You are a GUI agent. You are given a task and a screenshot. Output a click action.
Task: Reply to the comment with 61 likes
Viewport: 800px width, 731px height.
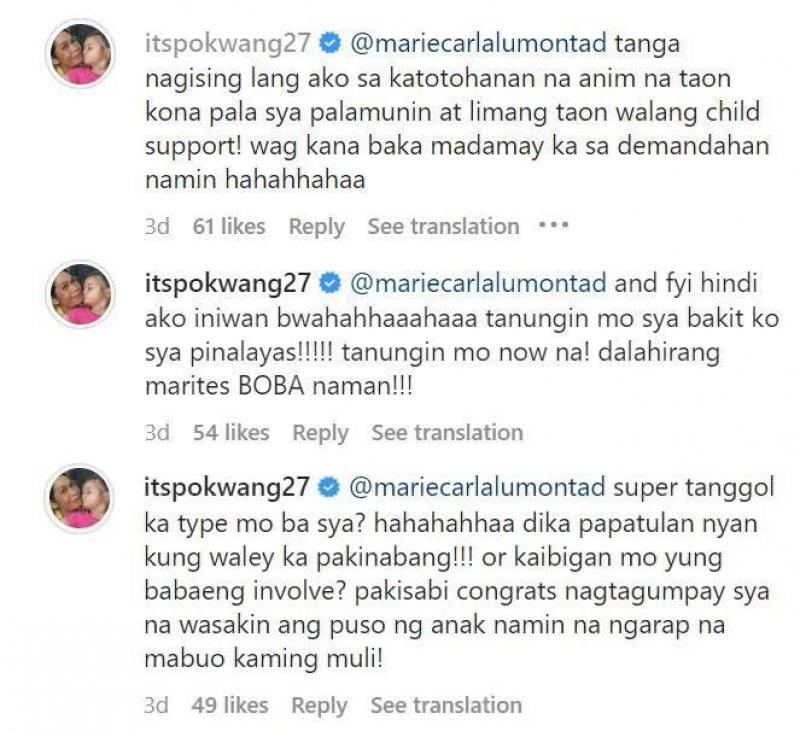pyautogui.click(x=317, y=227)
